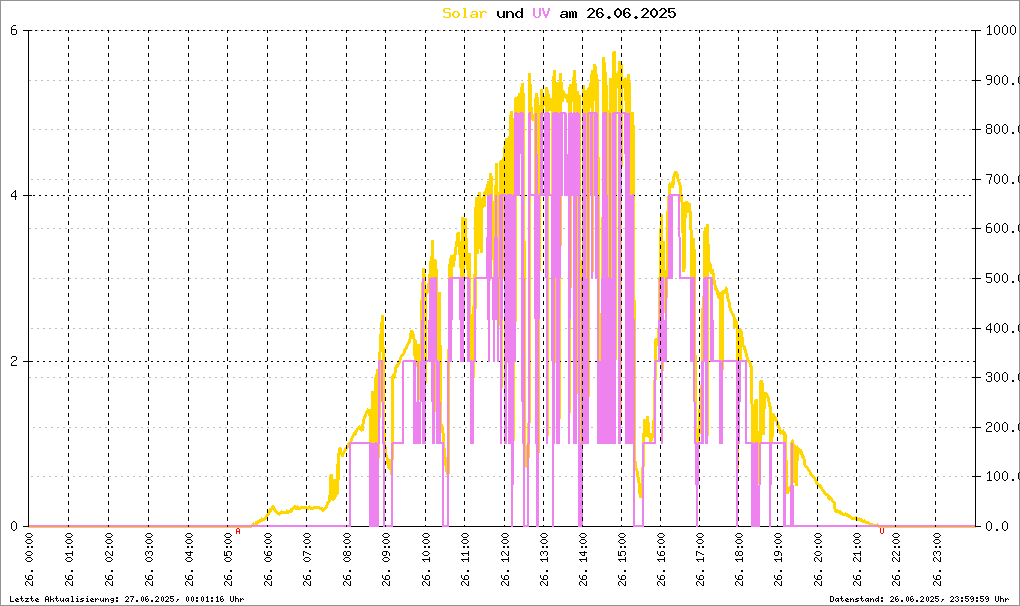The height and width of the screenshot is (606, 1020).
Task: Click the left axis label '4'
Action: tap(14, 195)
